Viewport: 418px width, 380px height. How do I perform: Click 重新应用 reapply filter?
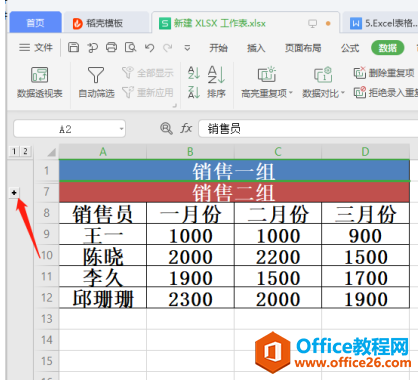[x=148, y=92]
